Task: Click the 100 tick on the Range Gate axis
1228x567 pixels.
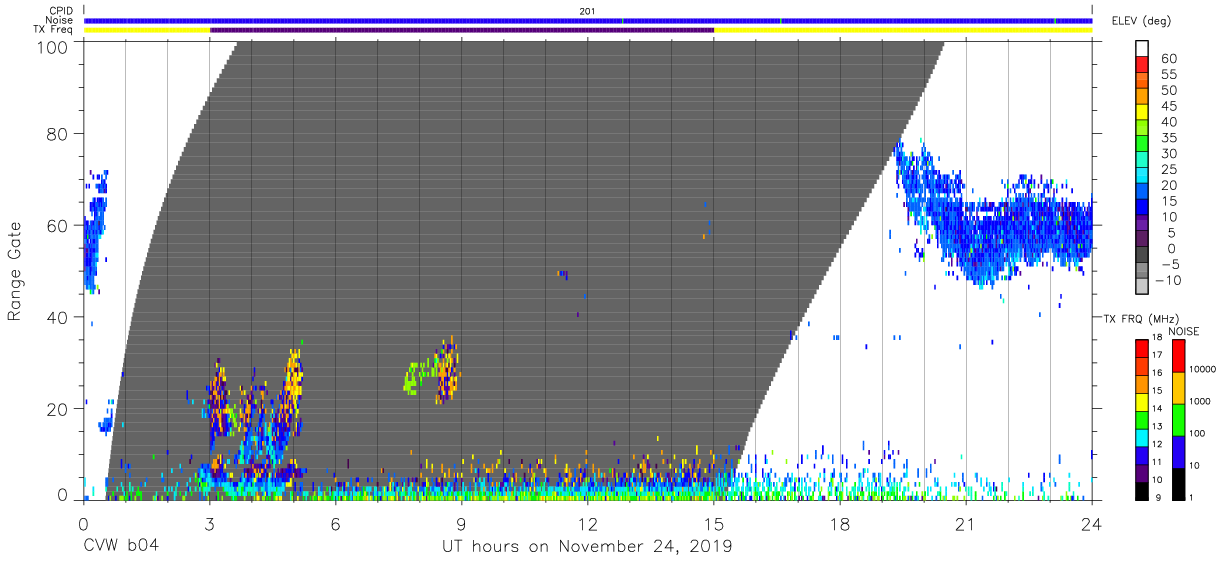Action: 53,46
